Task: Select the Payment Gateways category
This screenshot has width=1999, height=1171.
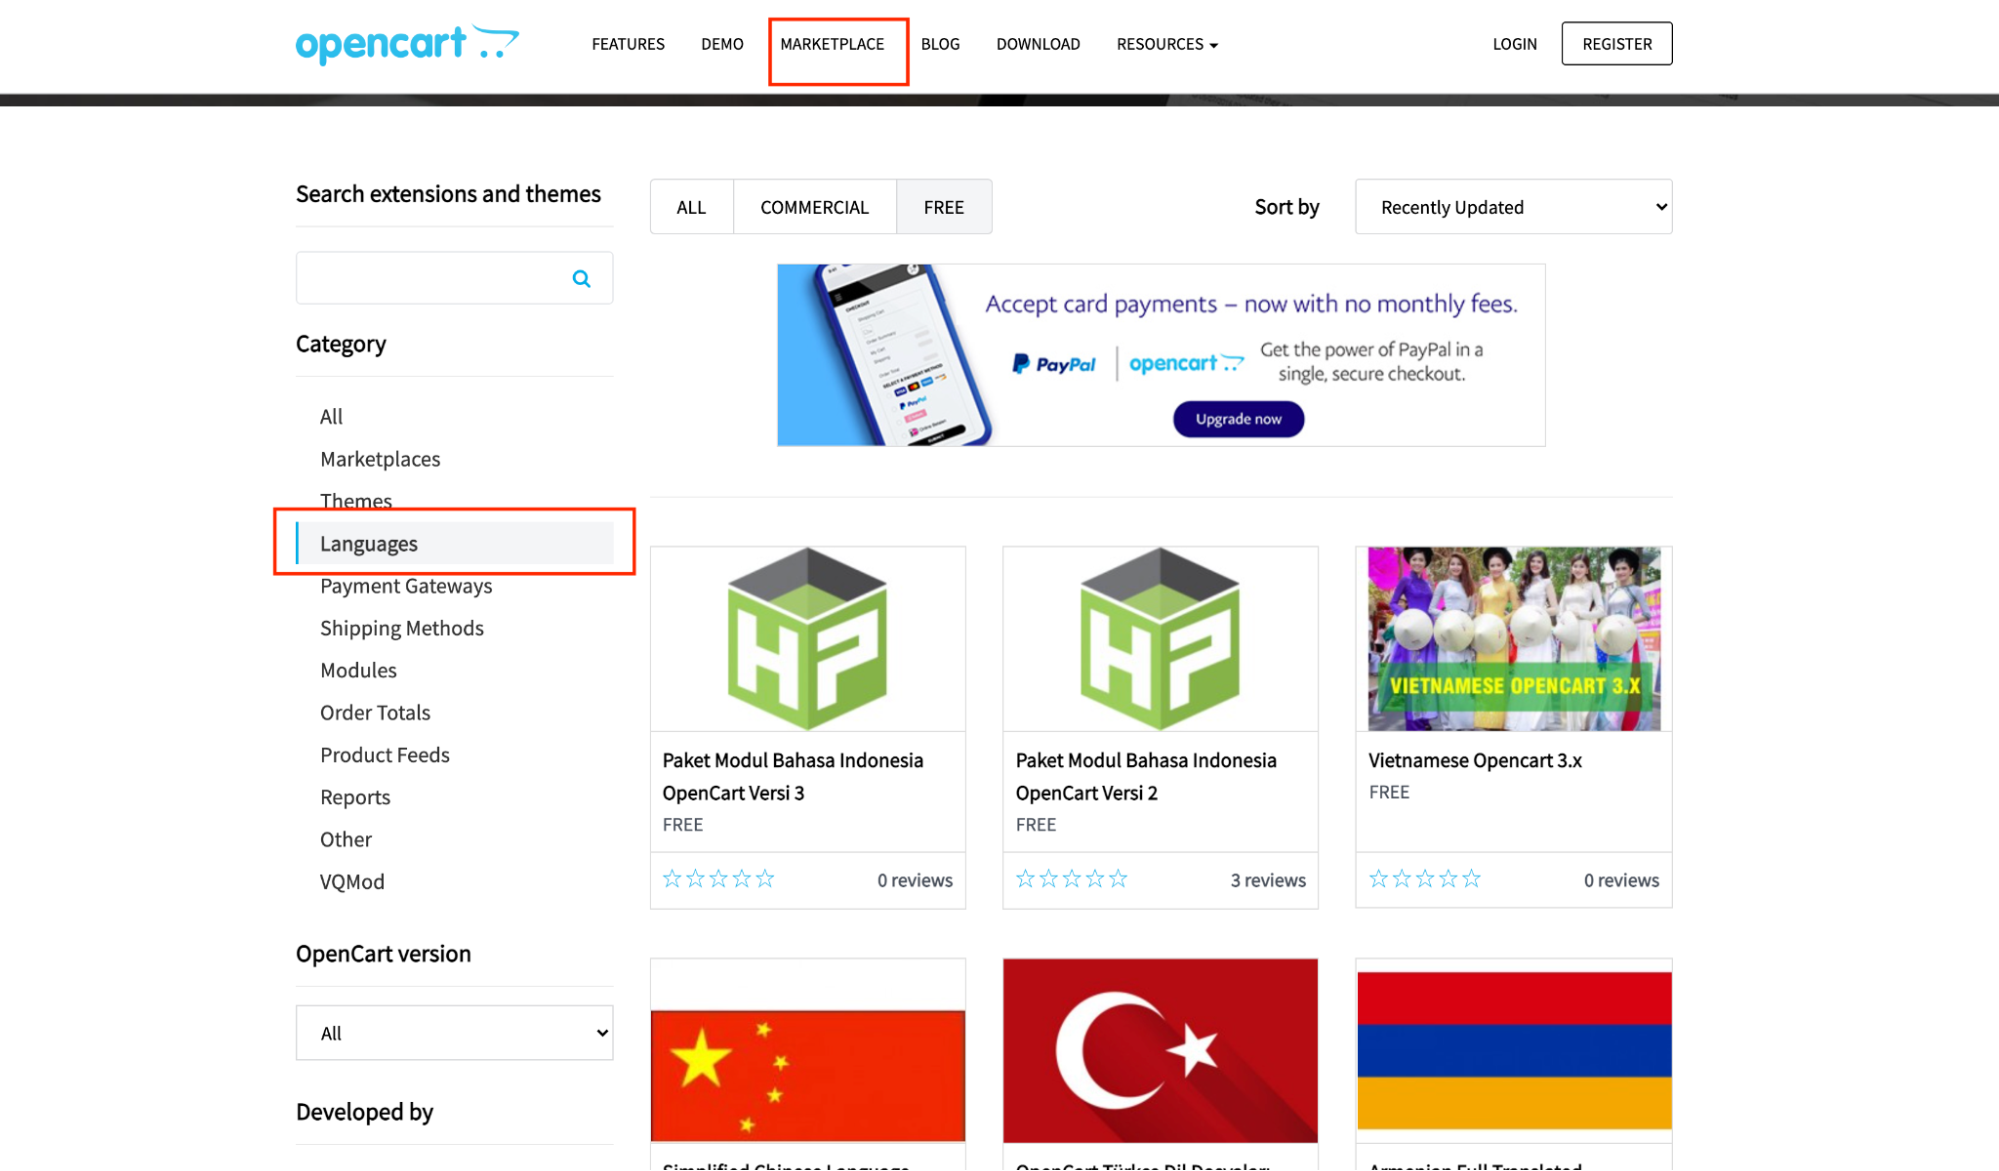Action: click(406, 586)
